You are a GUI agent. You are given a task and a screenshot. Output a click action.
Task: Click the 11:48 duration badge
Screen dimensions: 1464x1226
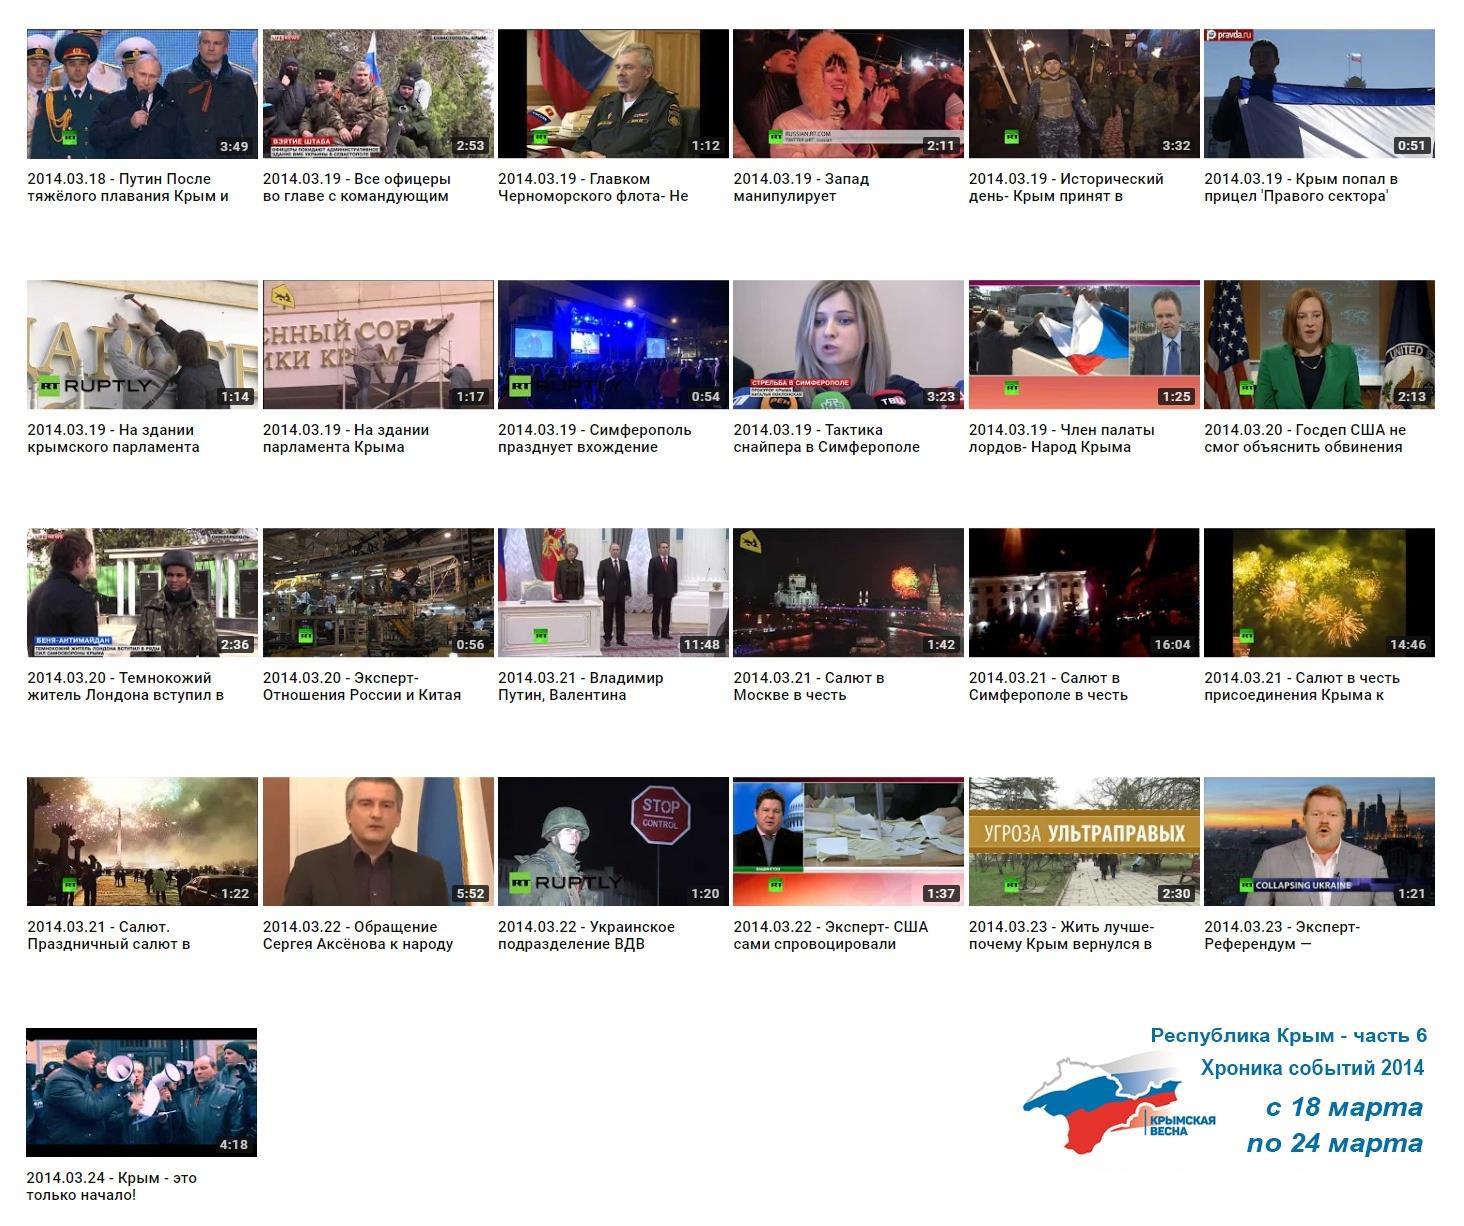(702, 645)
